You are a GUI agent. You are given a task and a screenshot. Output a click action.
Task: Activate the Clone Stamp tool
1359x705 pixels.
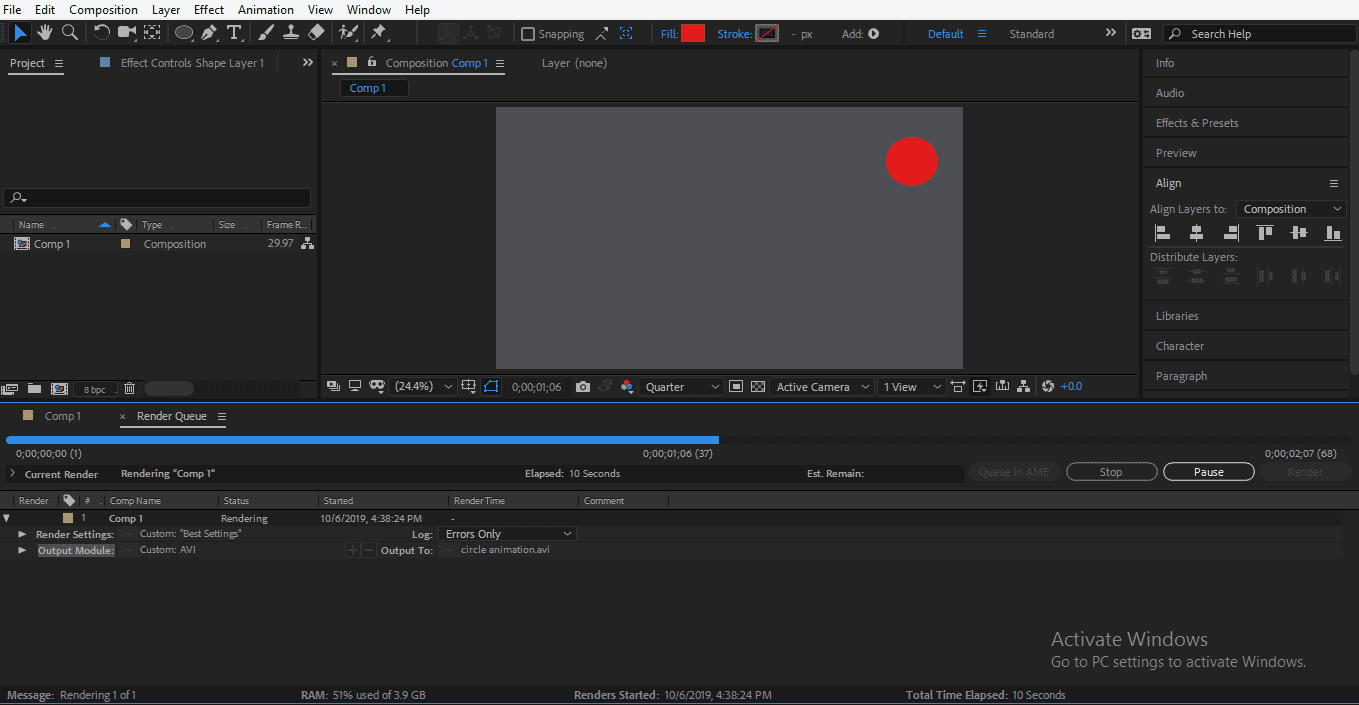[291, 33]
